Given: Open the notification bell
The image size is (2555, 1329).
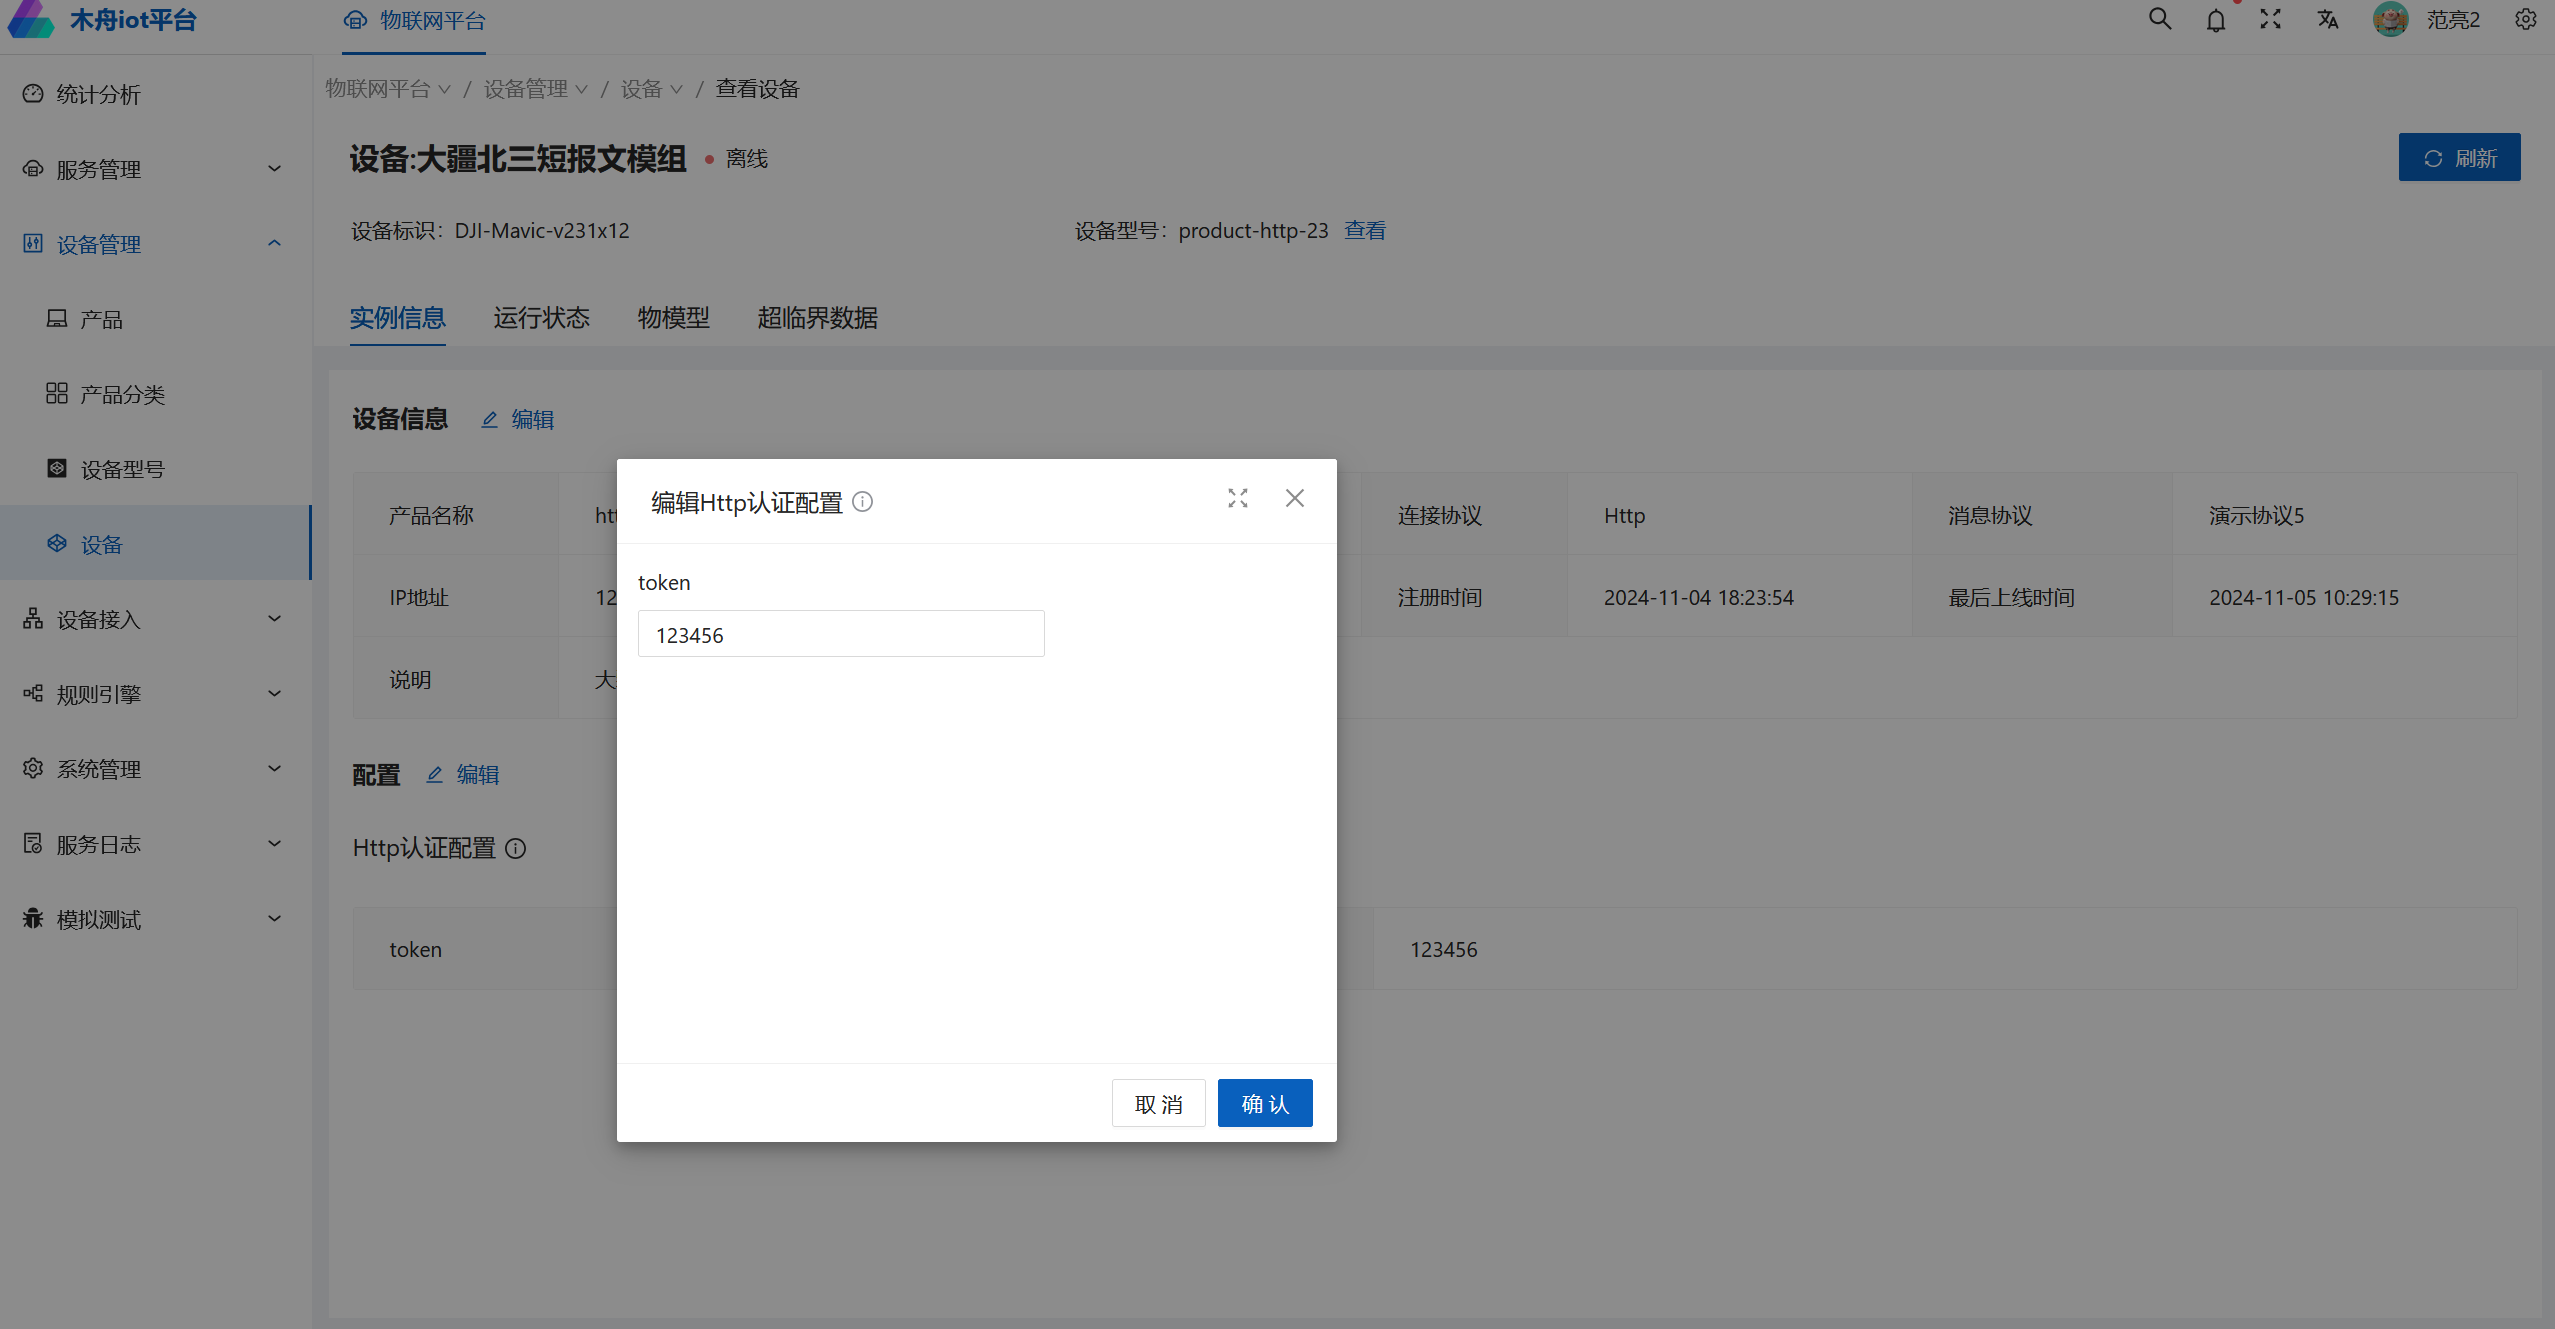Looking at the screenshot, I should point(2216,20).
